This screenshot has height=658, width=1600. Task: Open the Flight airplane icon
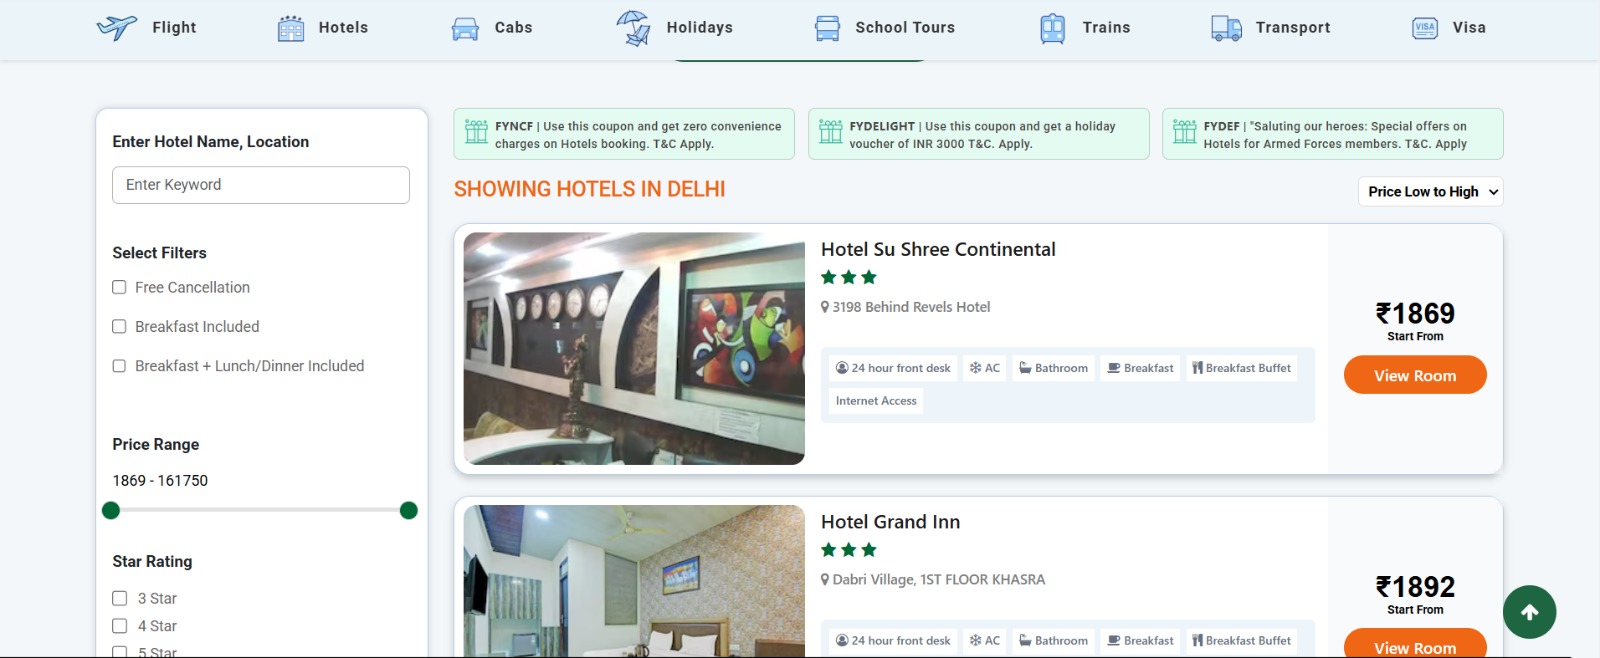(116, 28)
